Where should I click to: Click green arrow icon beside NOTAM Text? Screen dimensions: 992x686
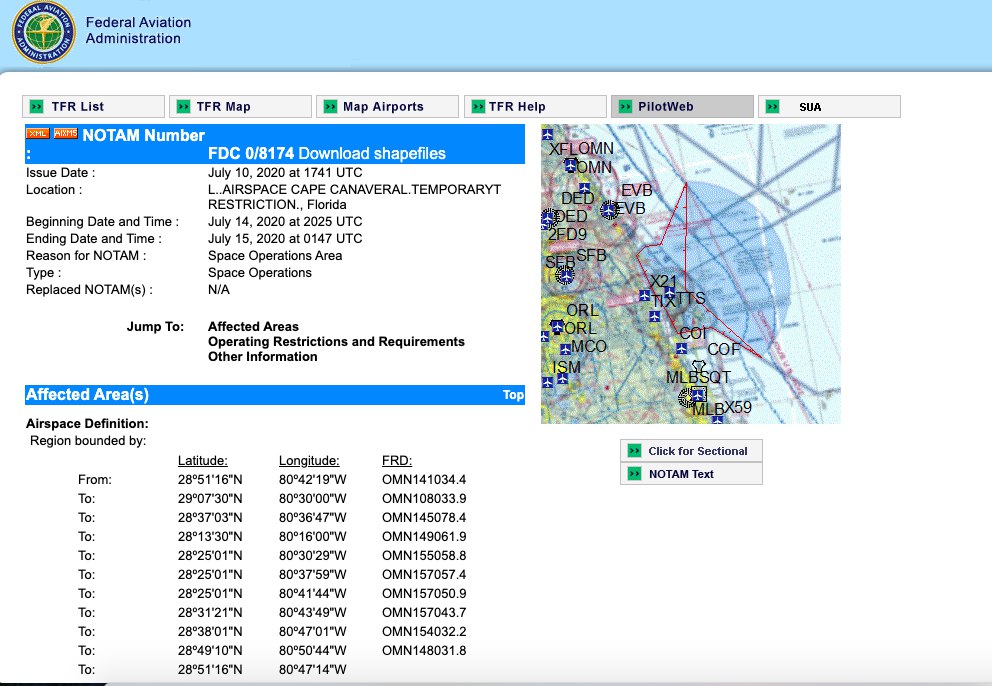634,473
